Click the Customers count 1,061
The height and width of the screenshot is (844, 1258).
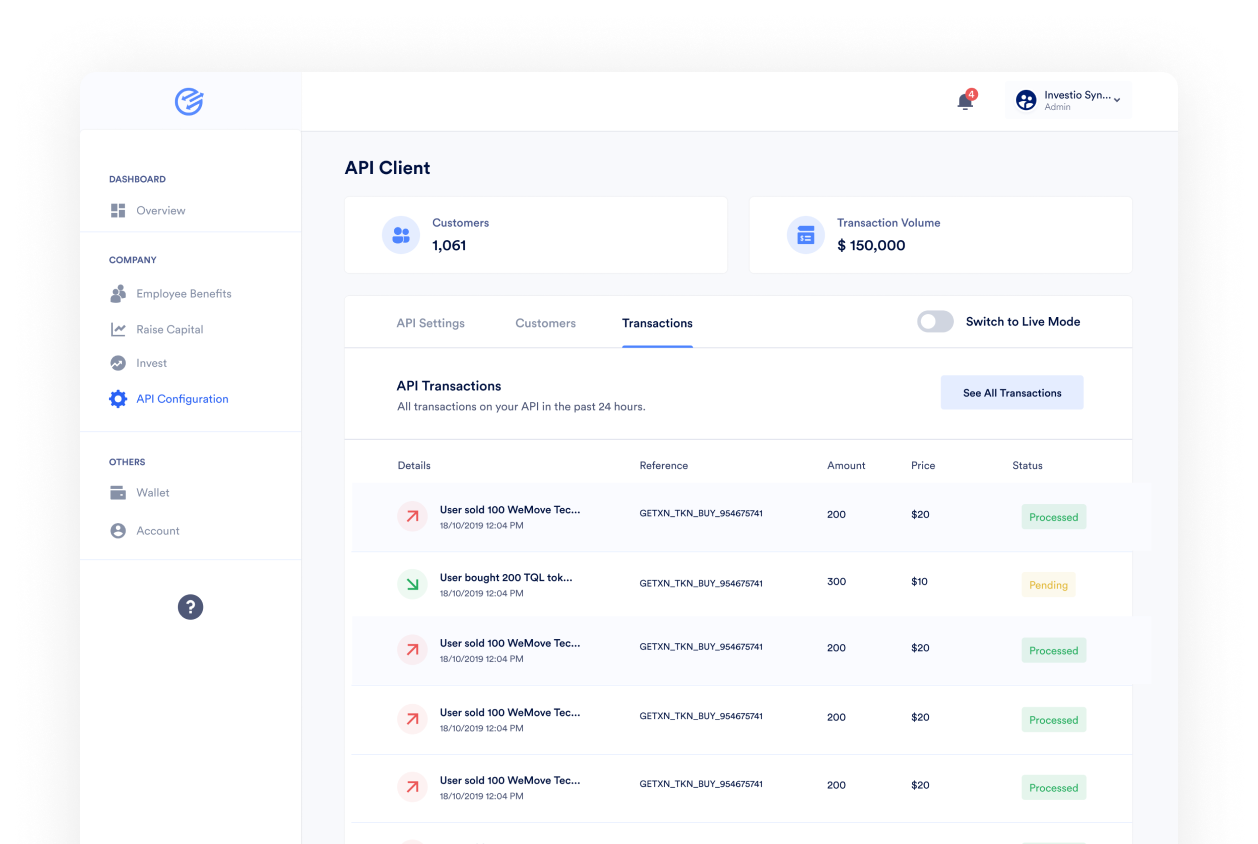pyautogui.click(x=449, y=245)
